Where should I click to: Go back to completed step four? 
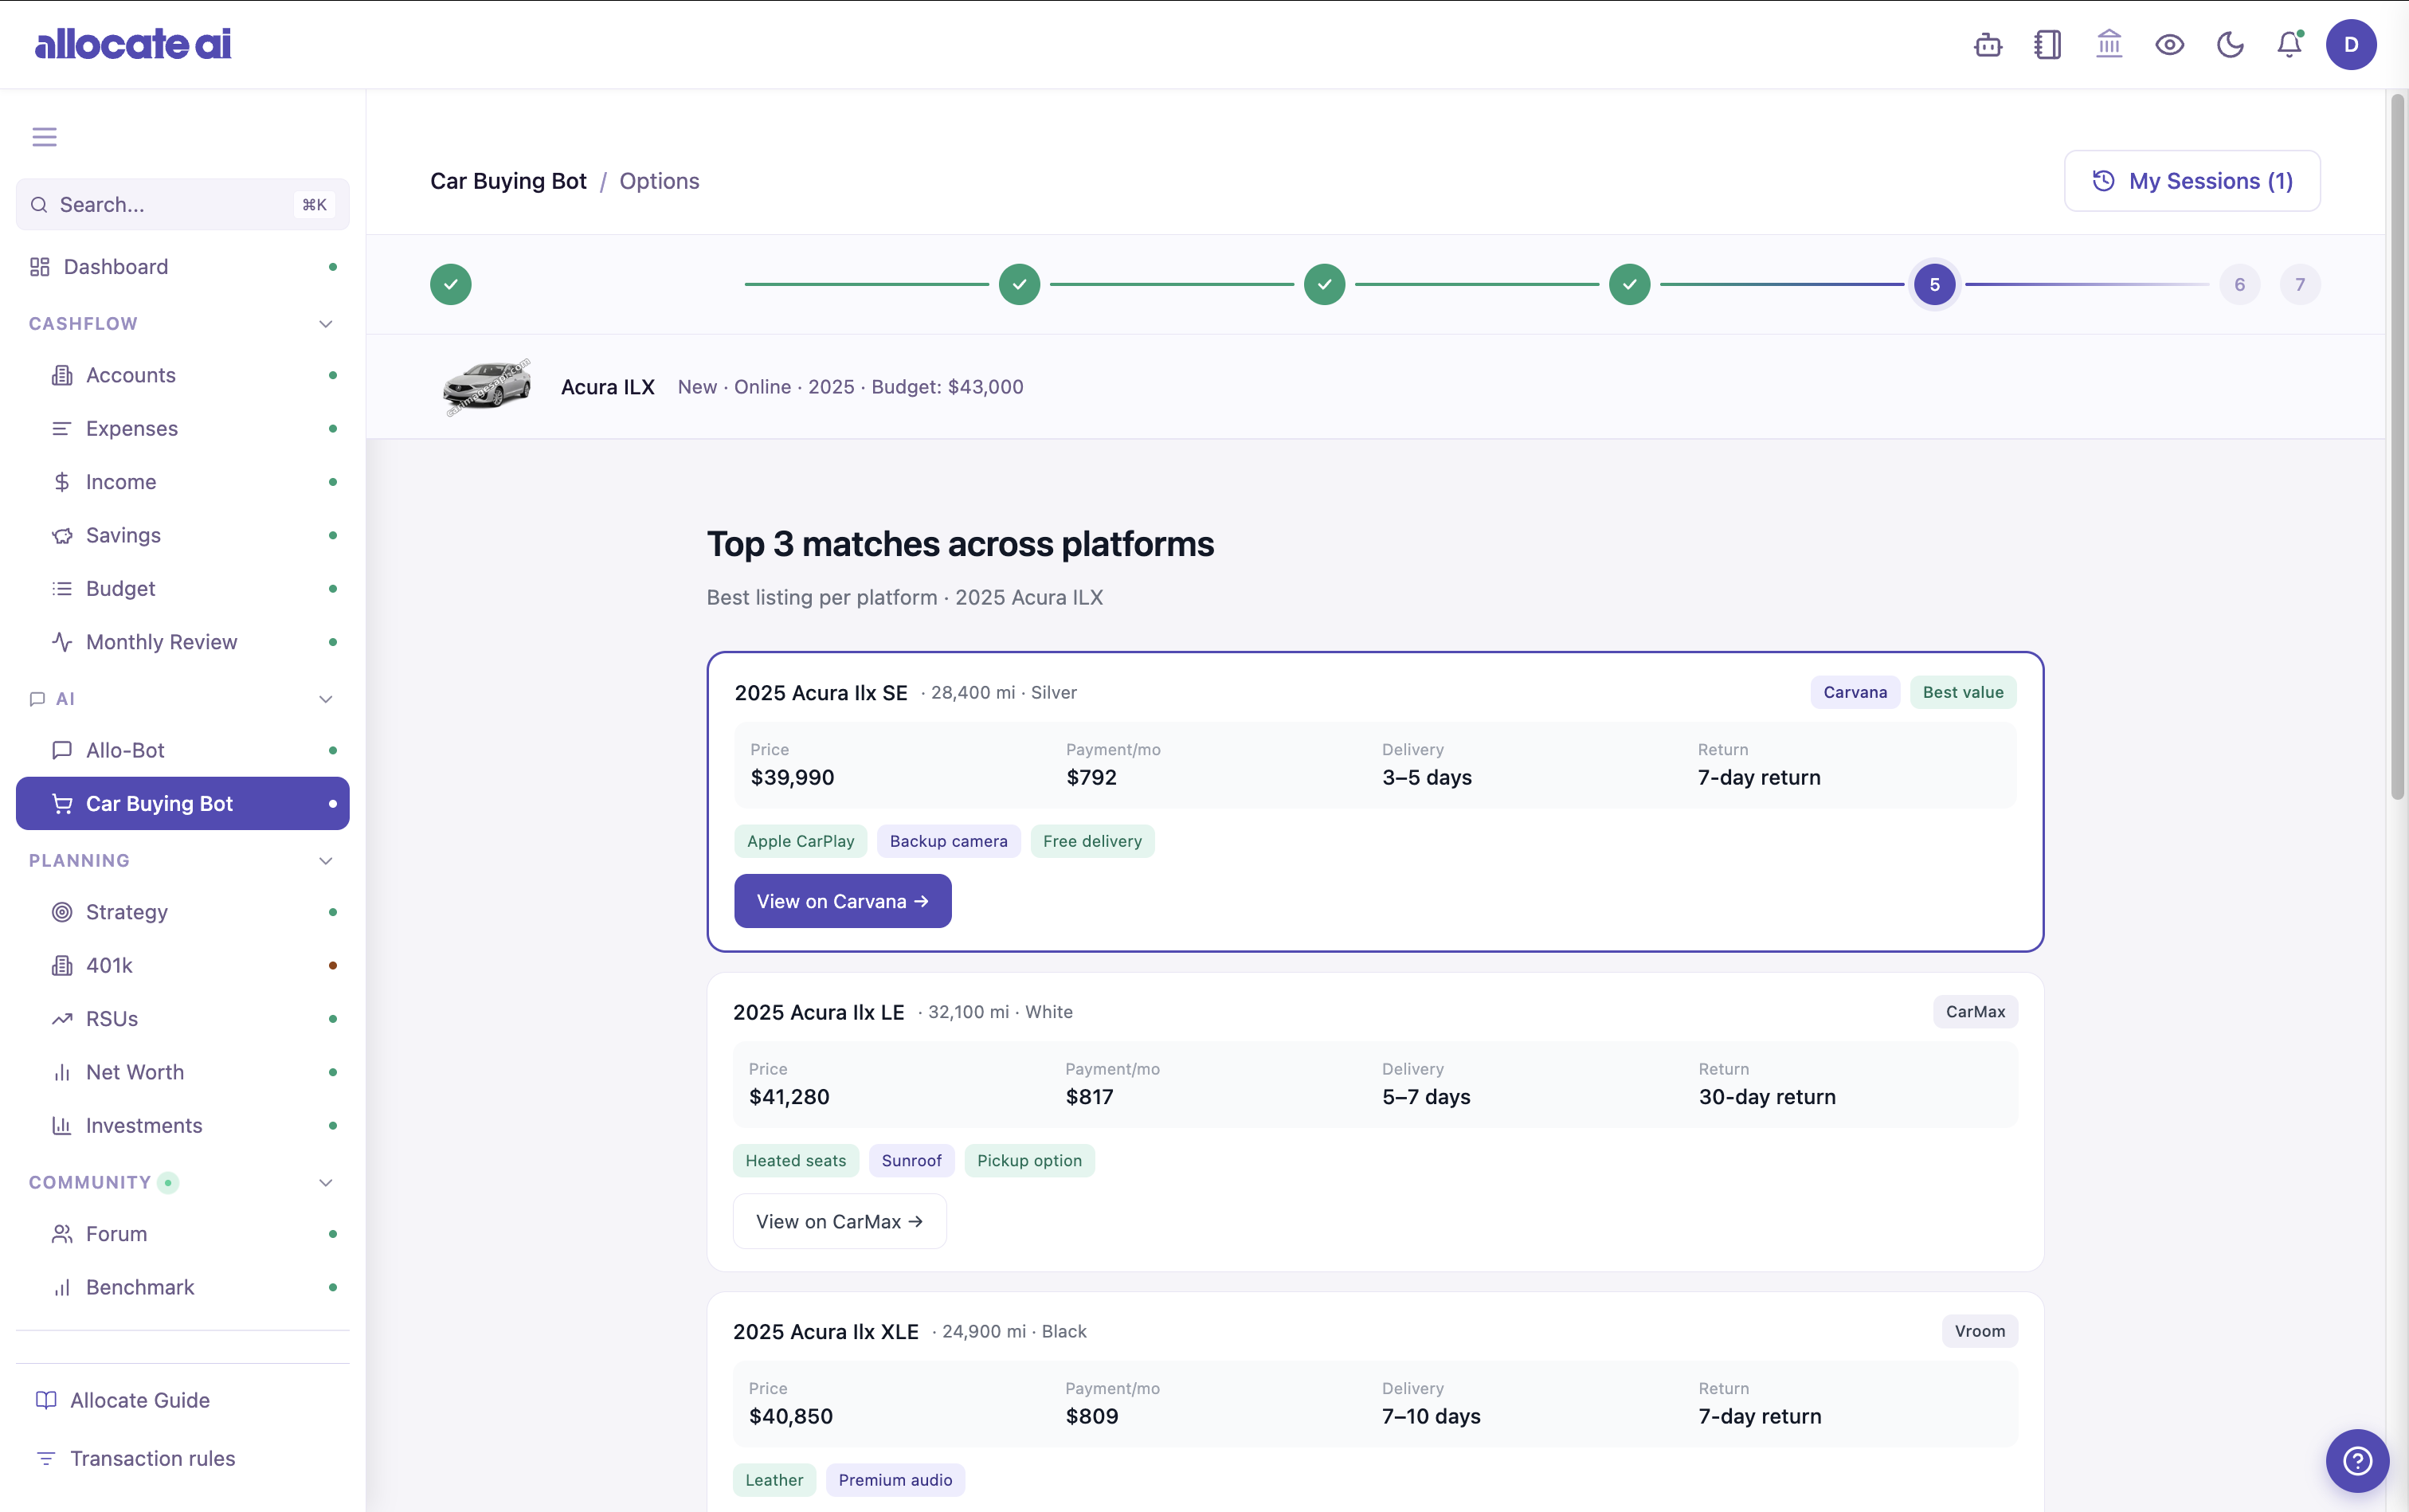pyautogui.click(x=1630, y=285)
